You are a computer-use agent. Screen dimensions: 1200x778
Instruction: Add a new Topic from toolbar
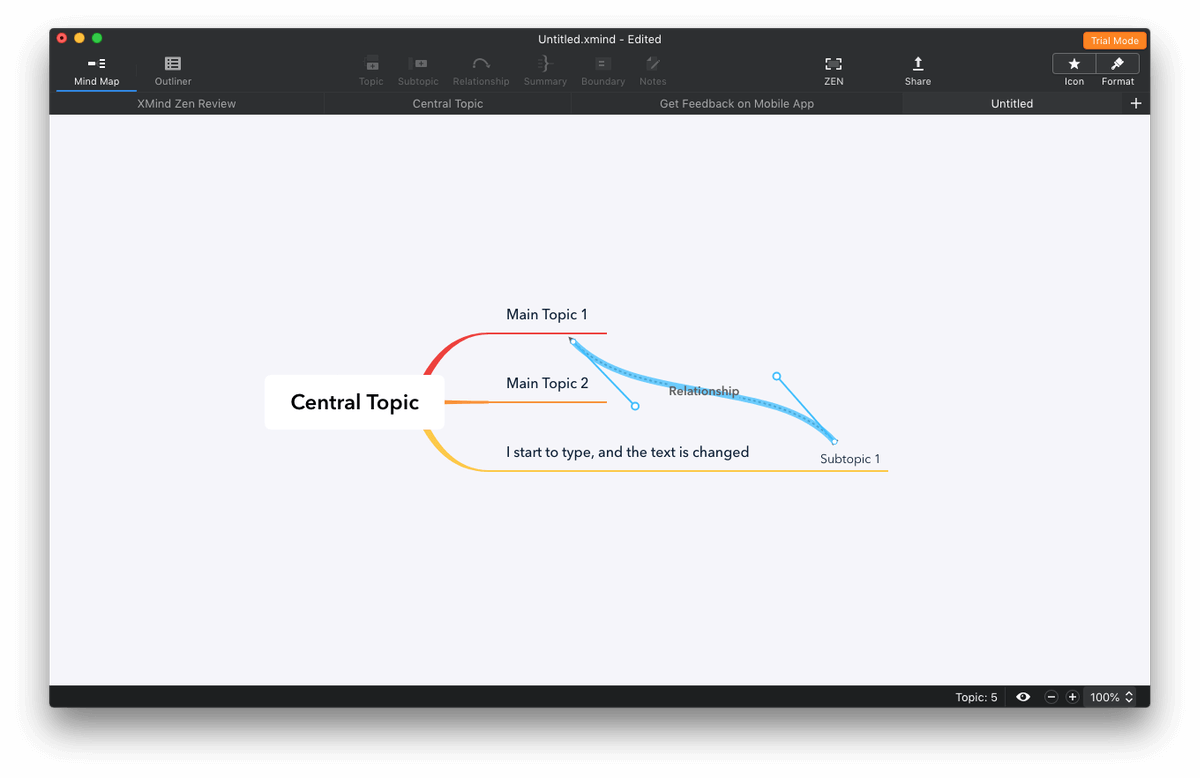coord(371,70)
